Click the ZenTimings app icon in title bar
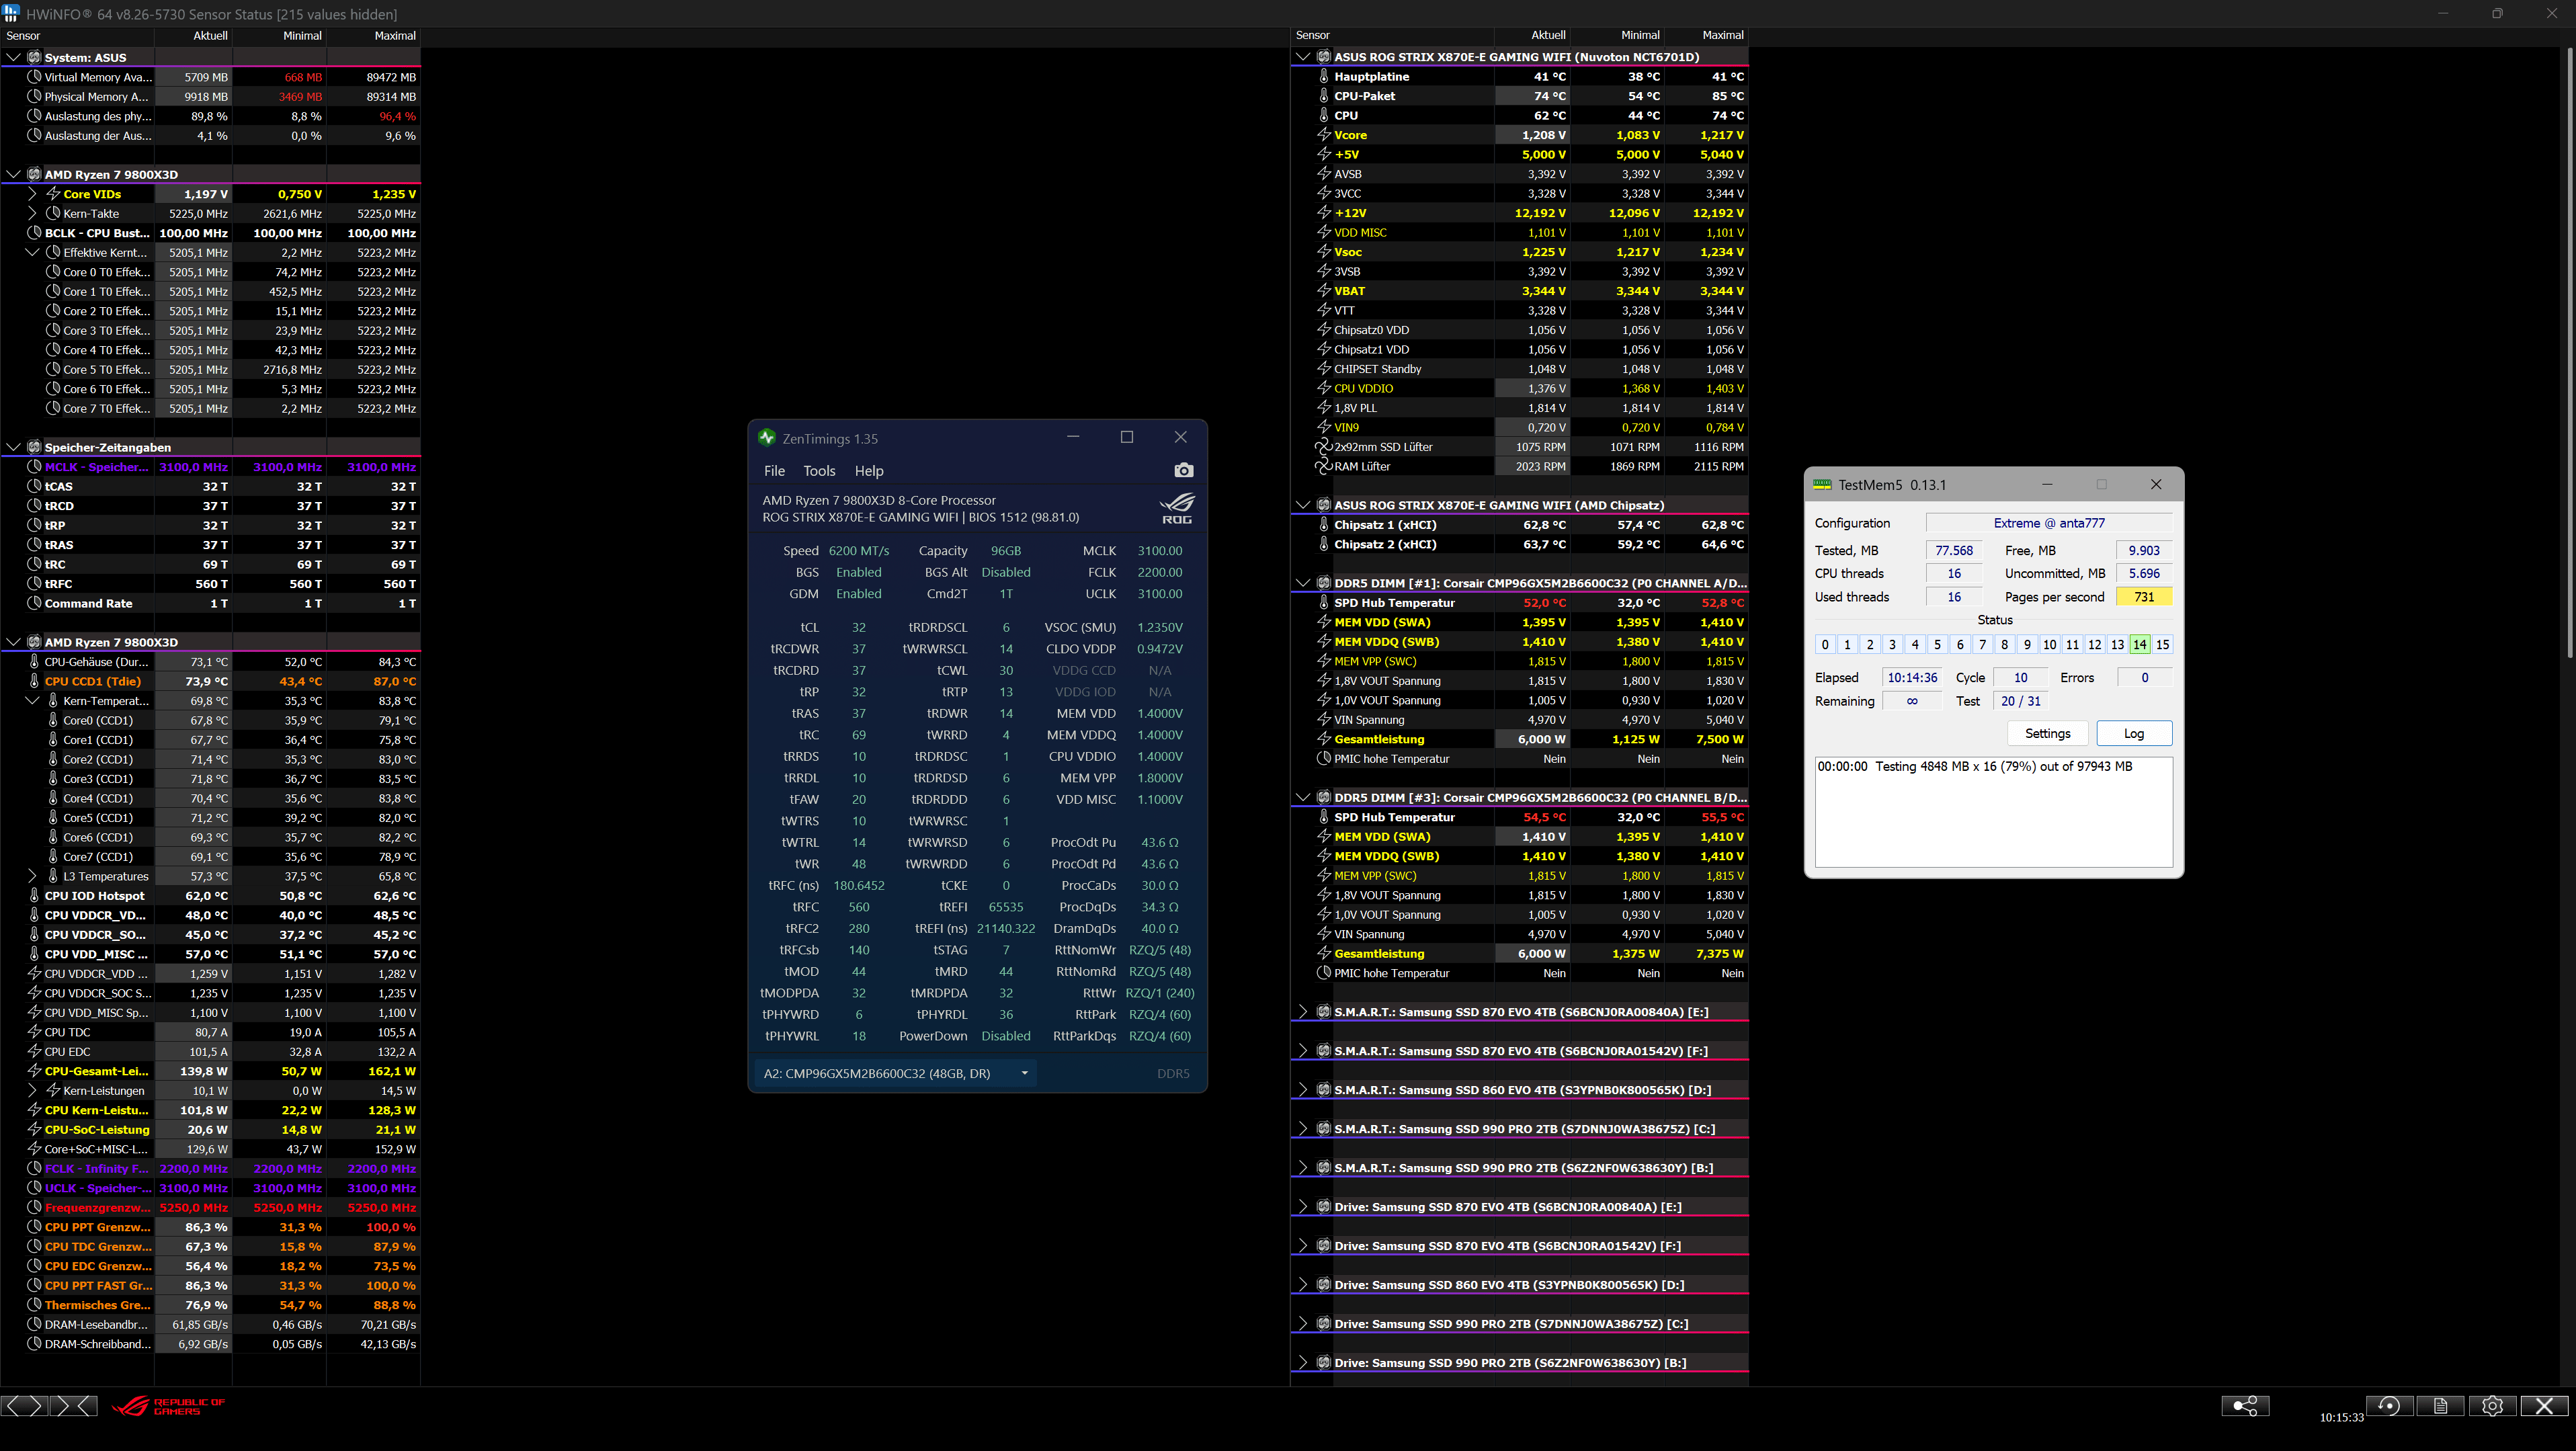The width and height of the screenshot is (2576, 1451). [x=767, y=438]
